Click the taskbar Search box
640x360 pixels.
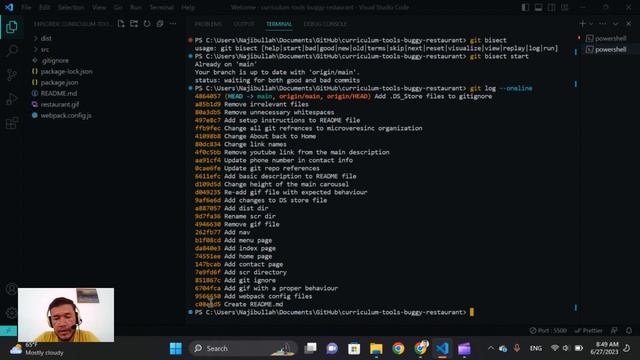[x=243, y=349]
